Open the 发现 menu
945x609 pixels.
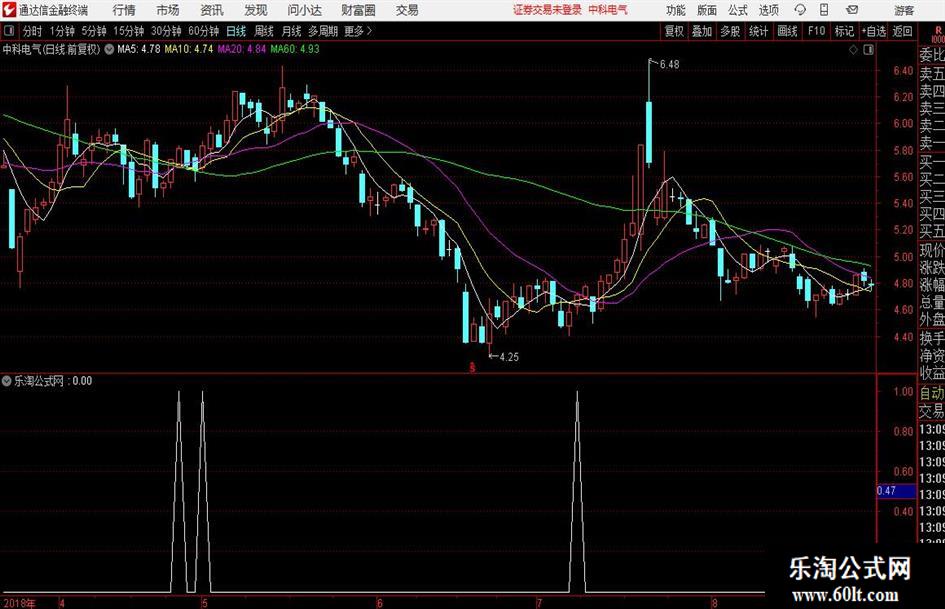[x=256, y=10]
